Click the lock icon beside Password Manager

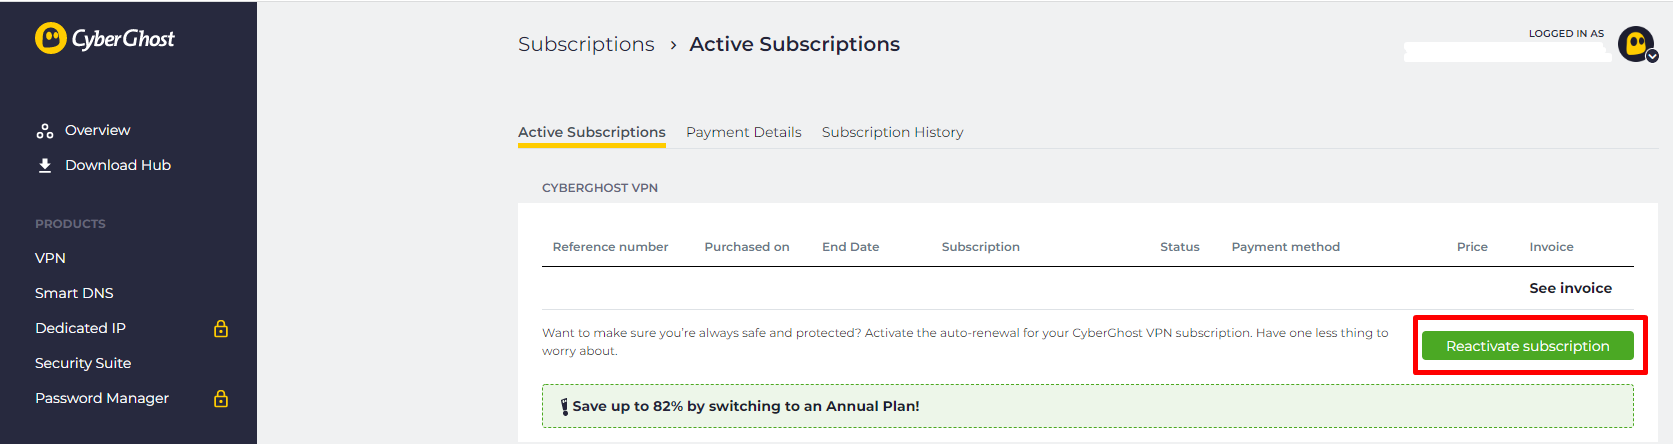(221, 398)
